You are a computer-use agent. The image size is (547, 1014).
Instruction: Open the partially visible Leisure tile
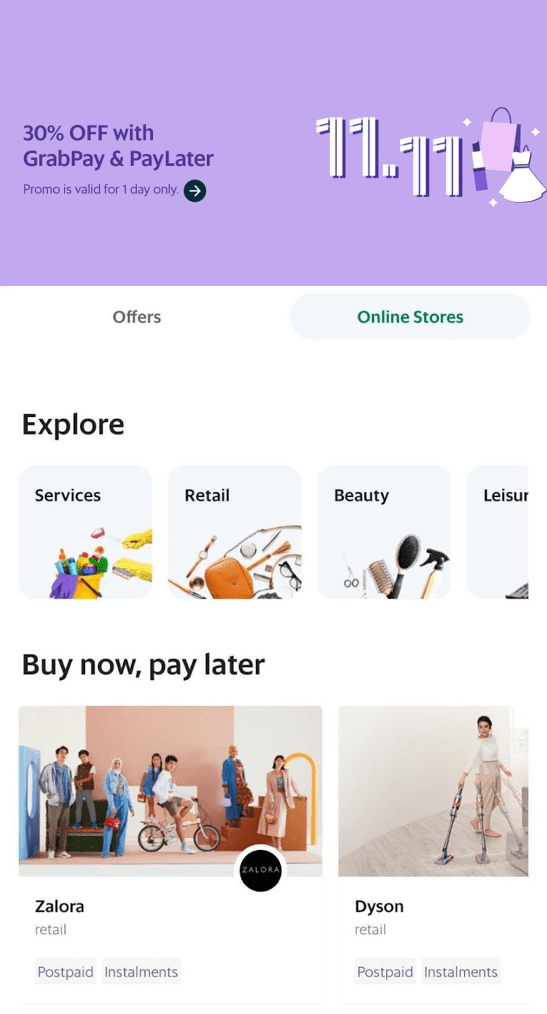pyautogui.click(x=497, y=532)
